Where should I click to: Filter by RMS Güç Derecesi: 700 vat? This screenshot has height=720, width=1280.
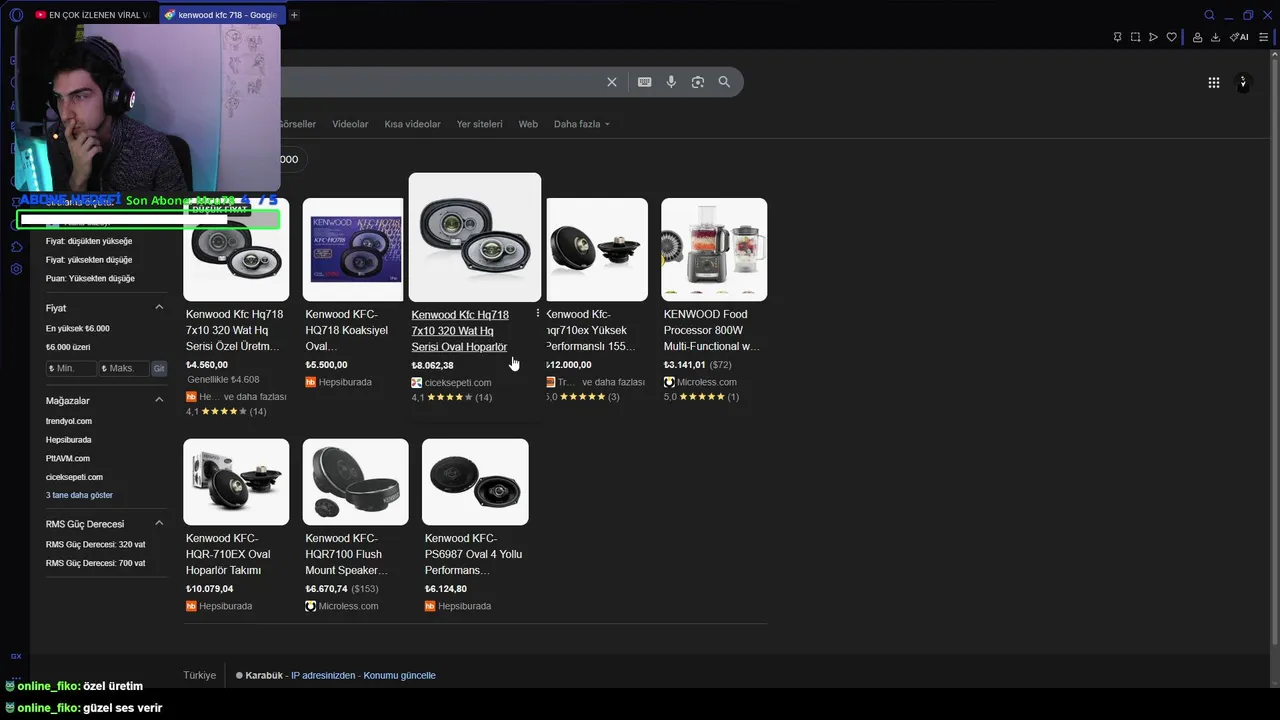[x=95, y=563]
